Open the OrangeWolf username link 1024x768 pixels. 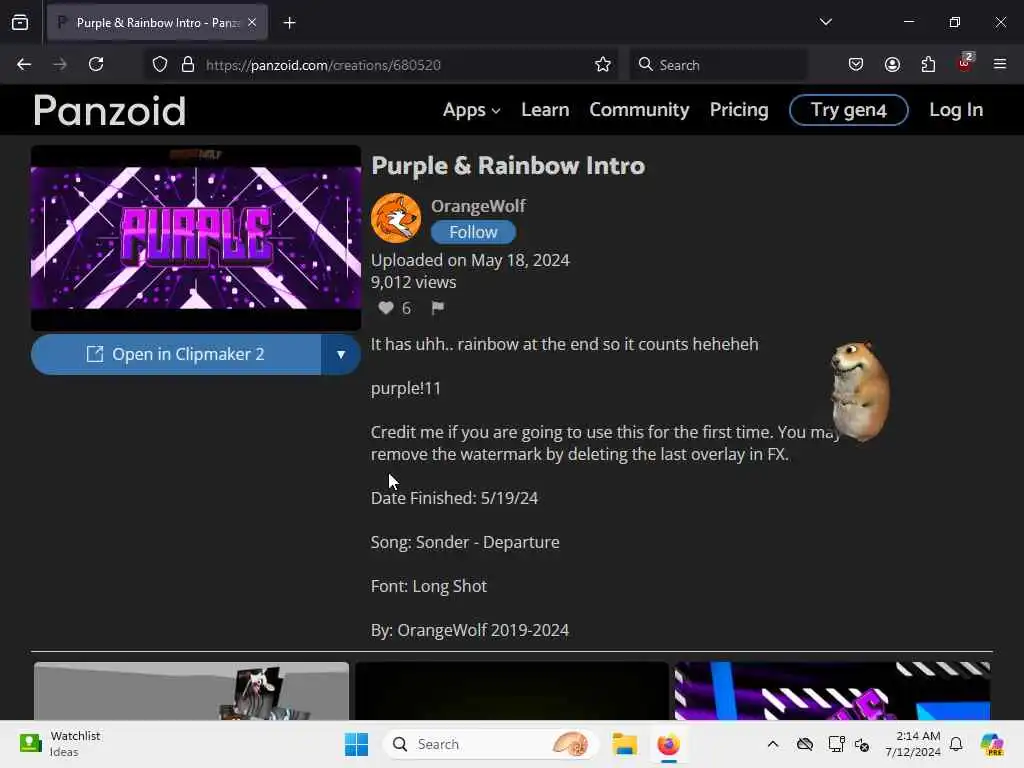[x=478, y=206]
